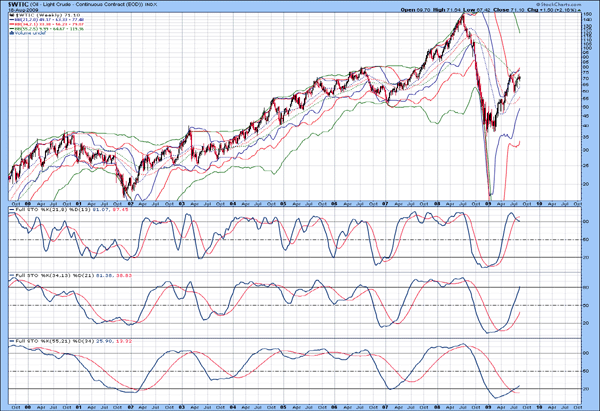Click the StockCharts.com watermark link
Image resolution: width=600 pixels, height=411 pixels.
click(x=564, y=4)
